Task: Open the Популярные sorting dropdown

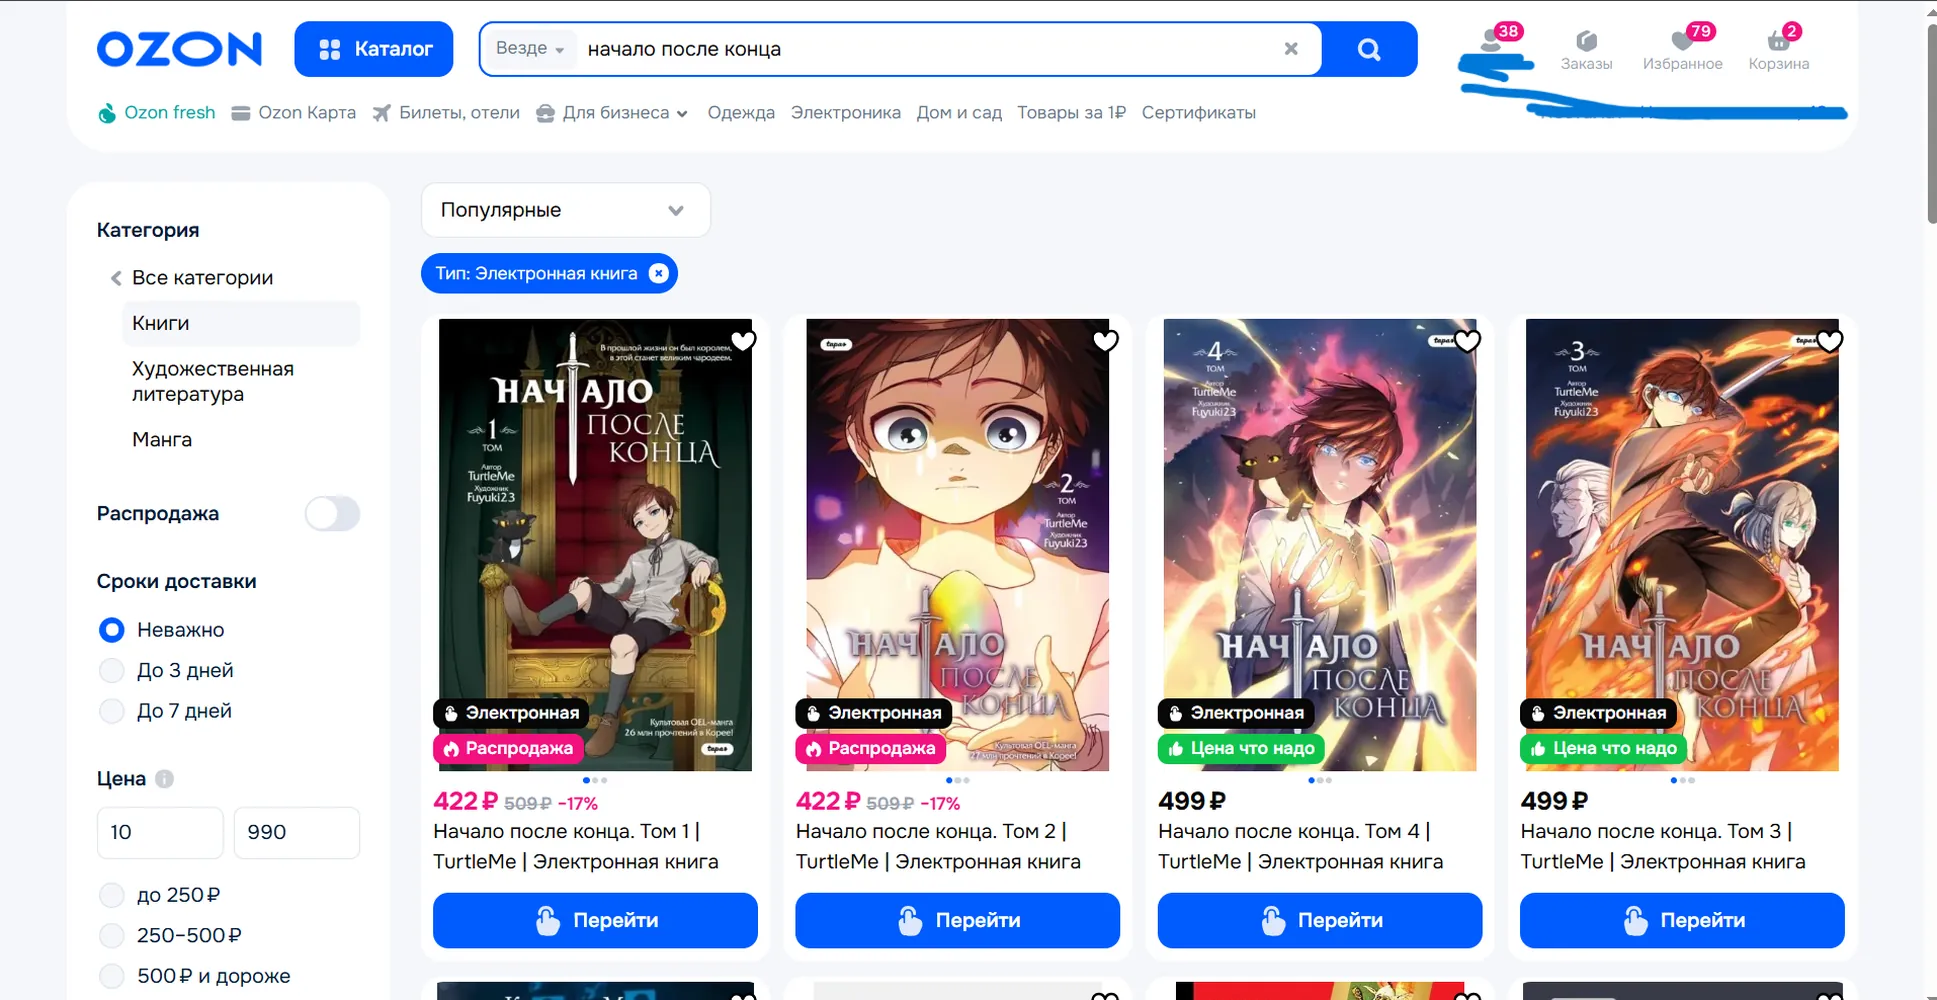Action: 566,210
